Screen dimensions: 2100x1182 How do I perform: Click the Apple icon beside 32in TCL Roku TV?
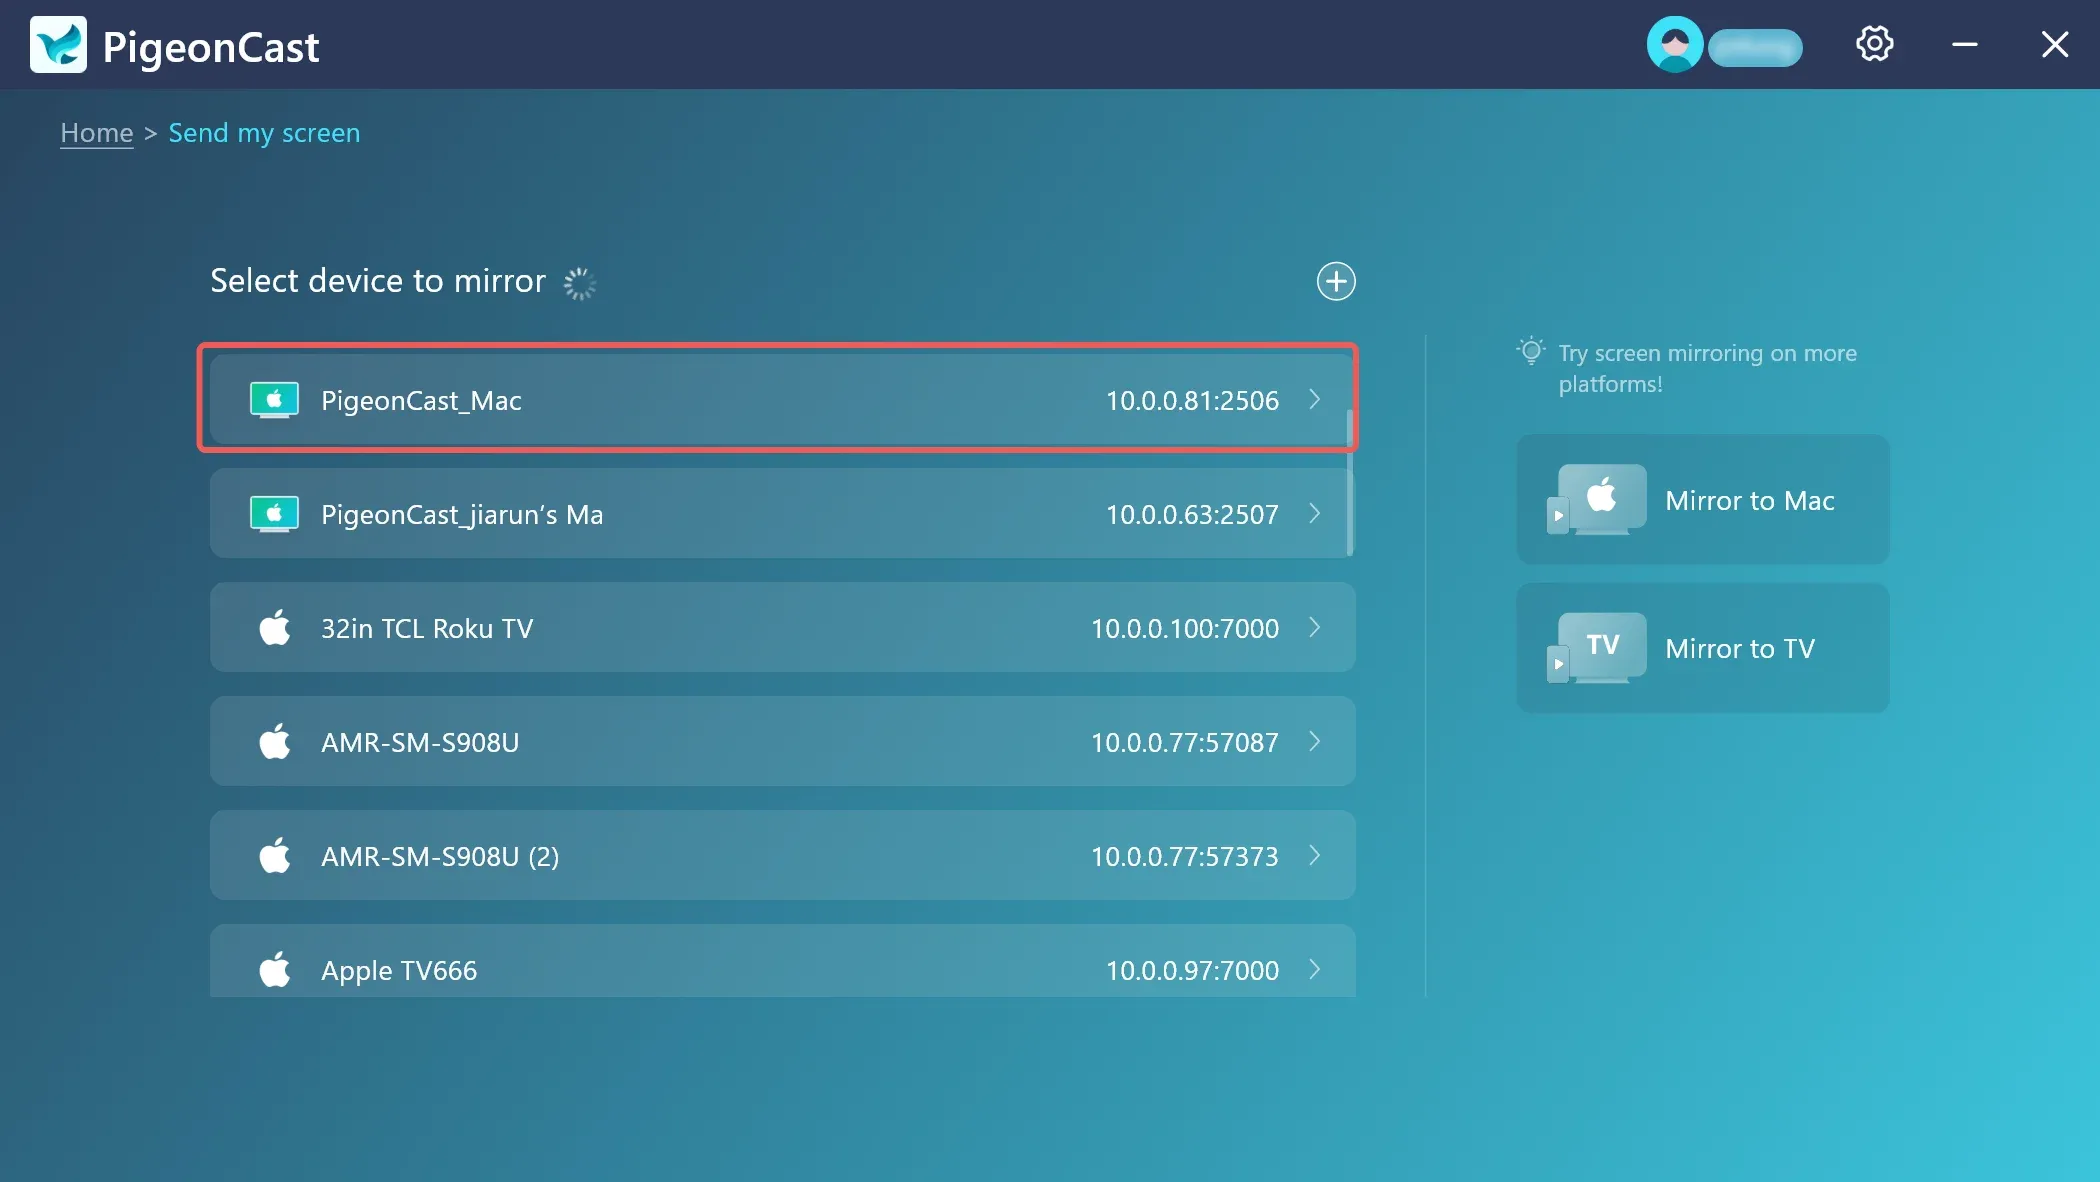(275, 628)
